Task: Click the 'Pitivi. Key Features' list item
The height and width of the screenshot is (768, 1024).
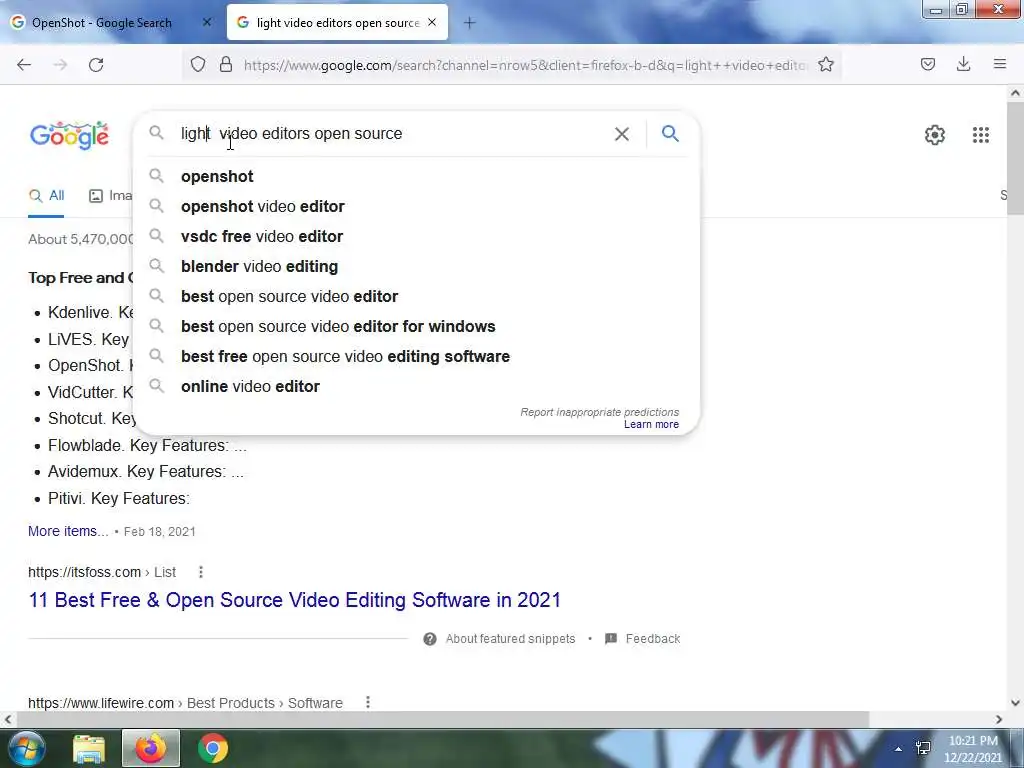Action: pyautogui.click(x=119, y=498)
